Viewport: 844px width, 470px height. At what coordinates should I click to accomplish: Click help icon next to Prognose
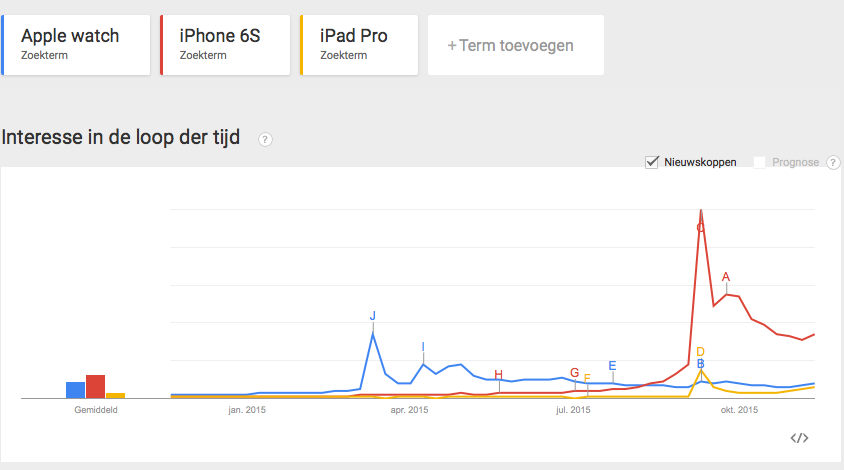point(832,162)
